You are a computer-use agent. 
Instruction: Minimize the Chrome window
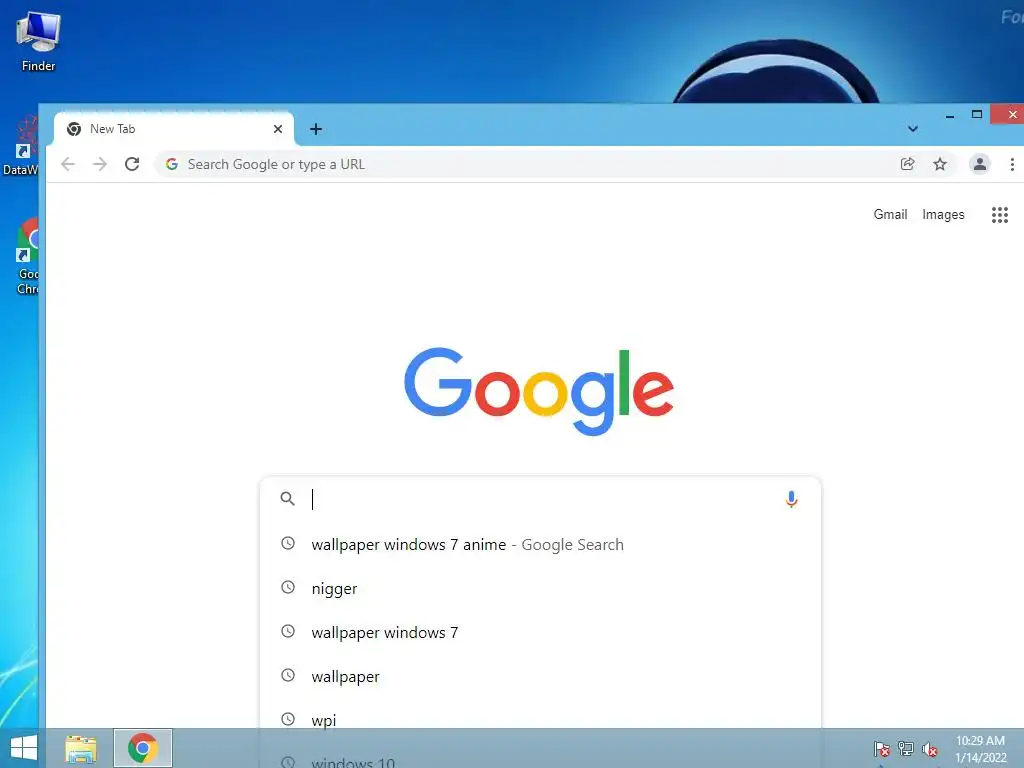pos(950,116)
